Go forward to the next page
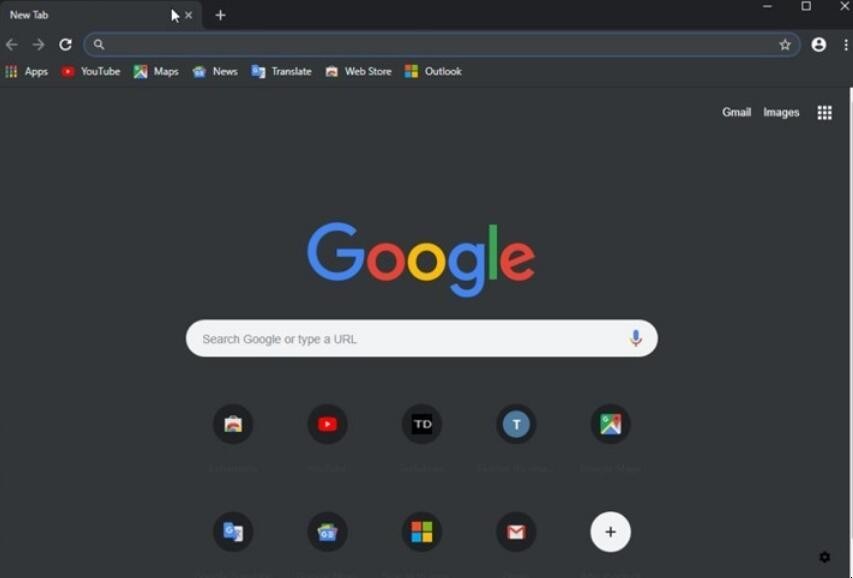Image resolution: width=853 pixels, height=578 pixels. 38,45
